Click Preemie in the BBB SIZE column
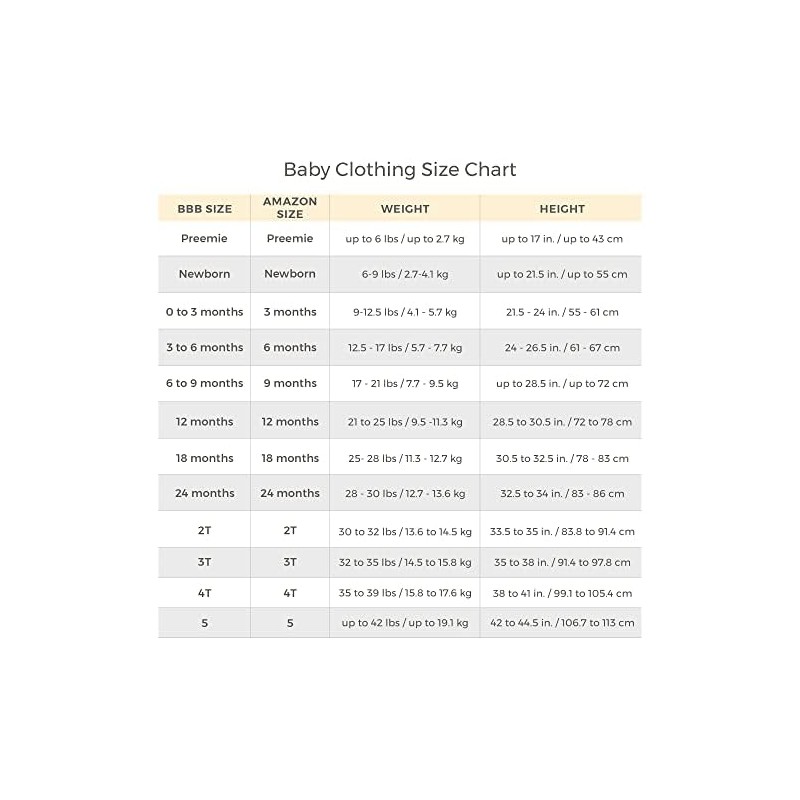The height and width of the screenshot is (800, 800). point(204,239)
